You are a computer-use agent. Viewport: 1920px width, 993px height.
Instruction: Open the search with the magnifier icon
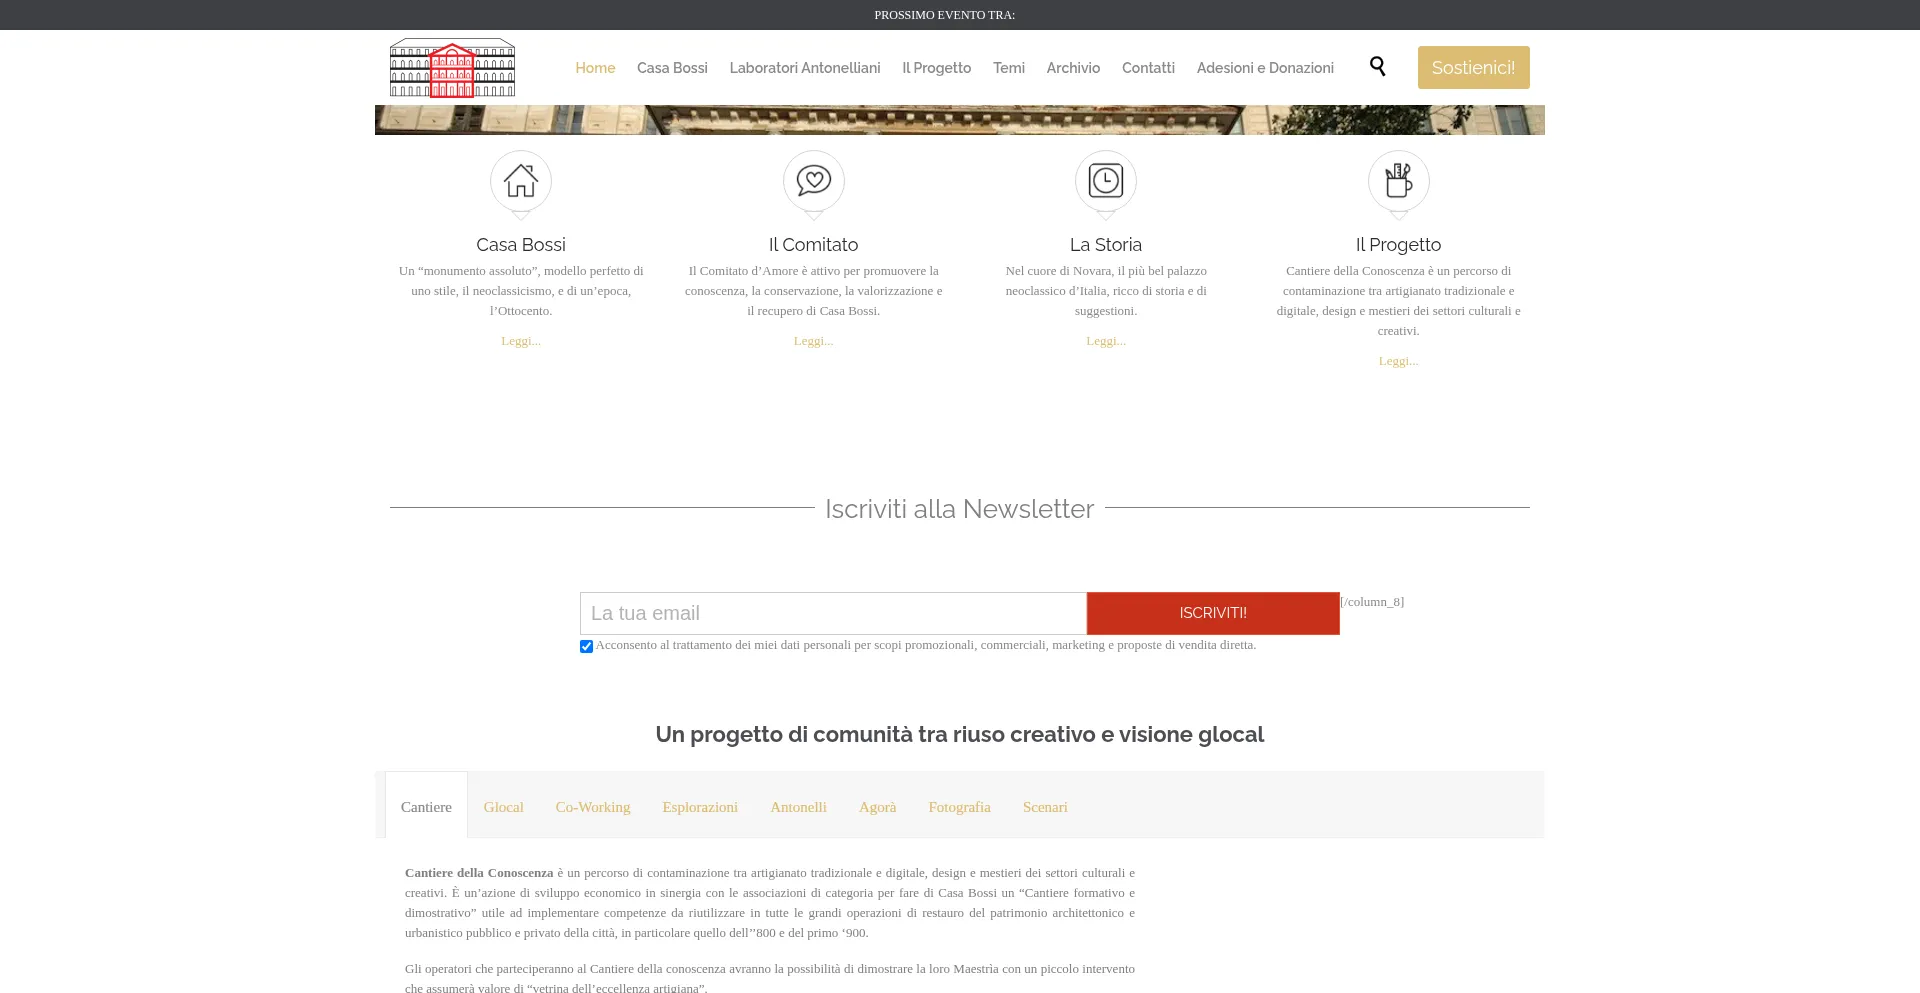click(1377, 66)
